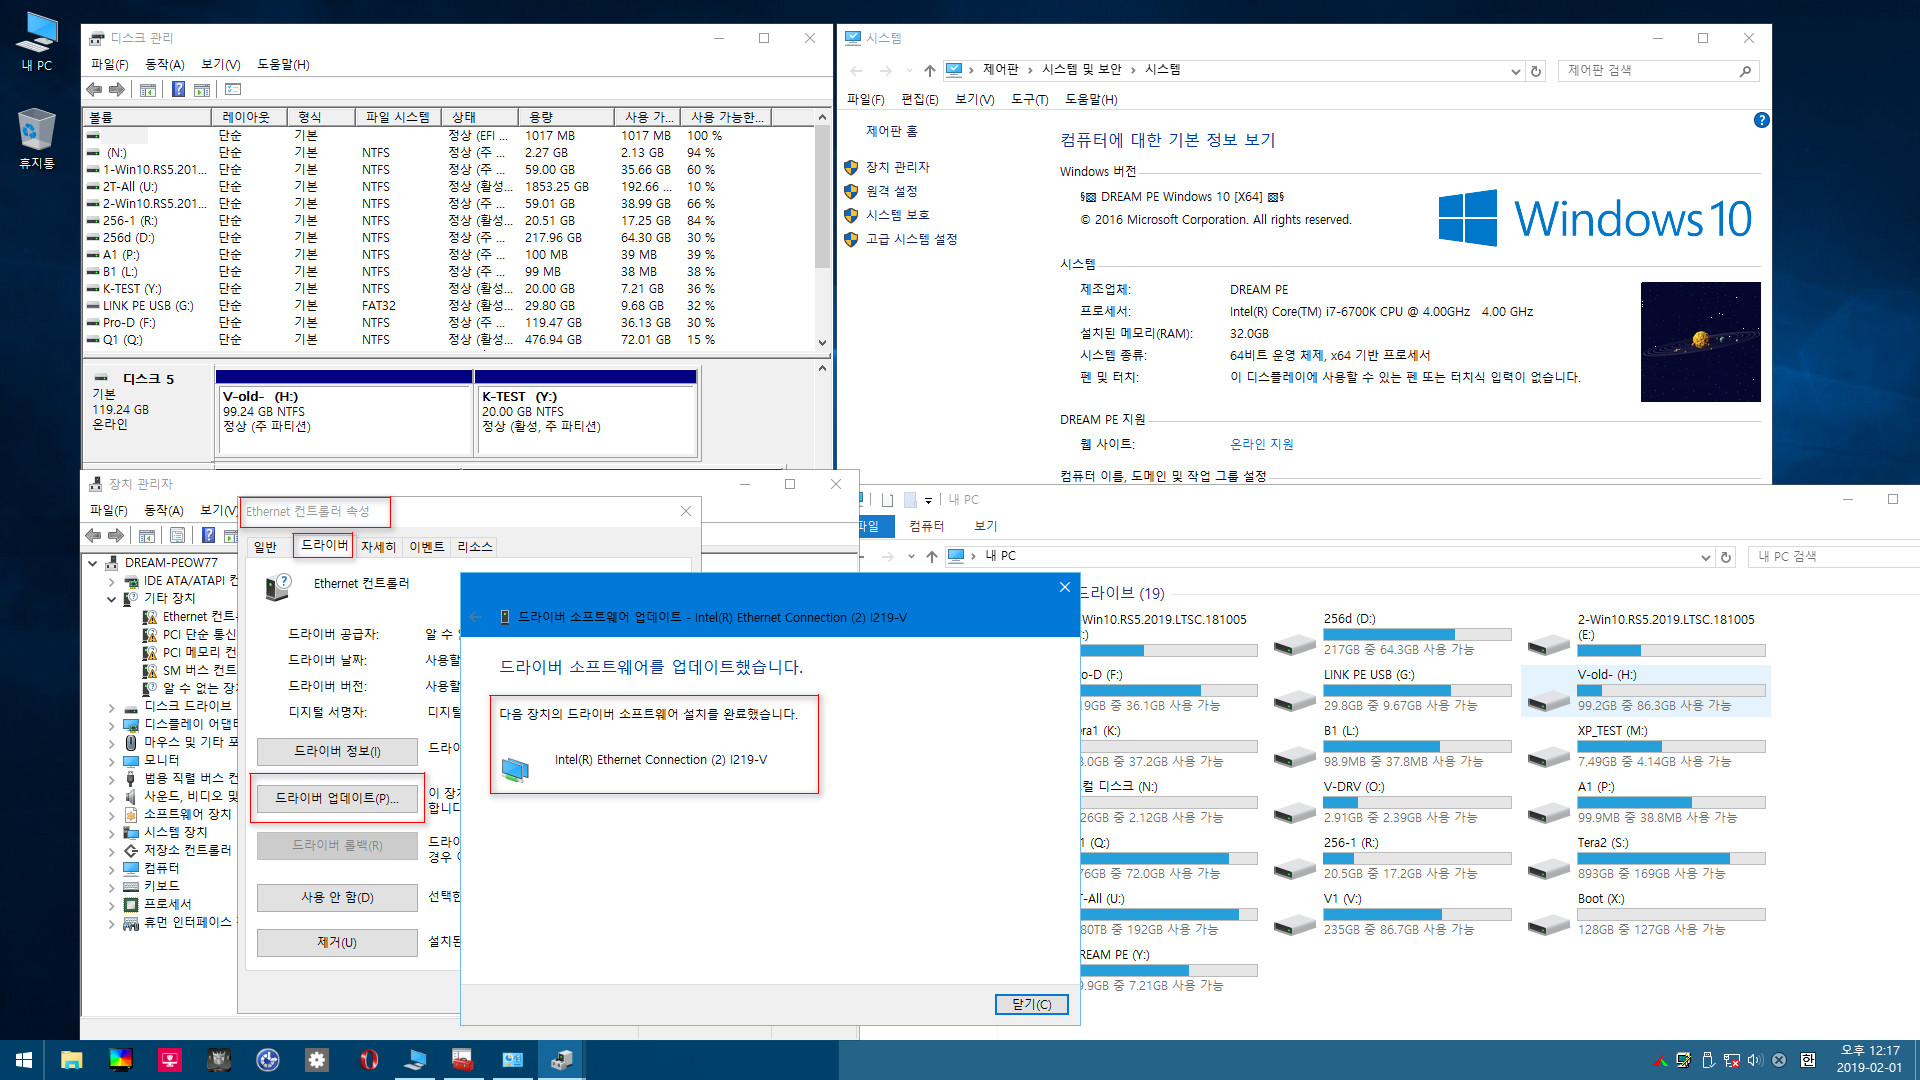Expand the 디스크 드라이브 node
Viewport: 1920px width, 1080px height.
pyautogui.click(x=112, y=707)
